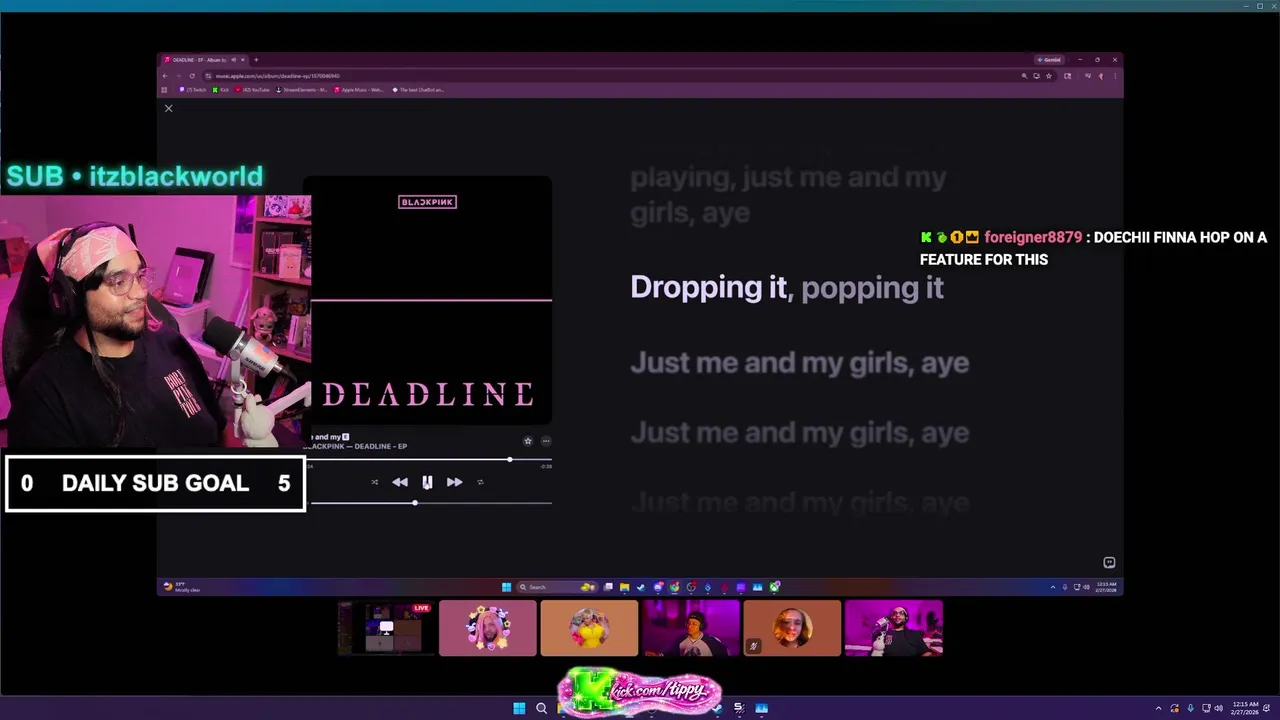Jump to lyric "playing, just me and my girls, aye"

788,195
